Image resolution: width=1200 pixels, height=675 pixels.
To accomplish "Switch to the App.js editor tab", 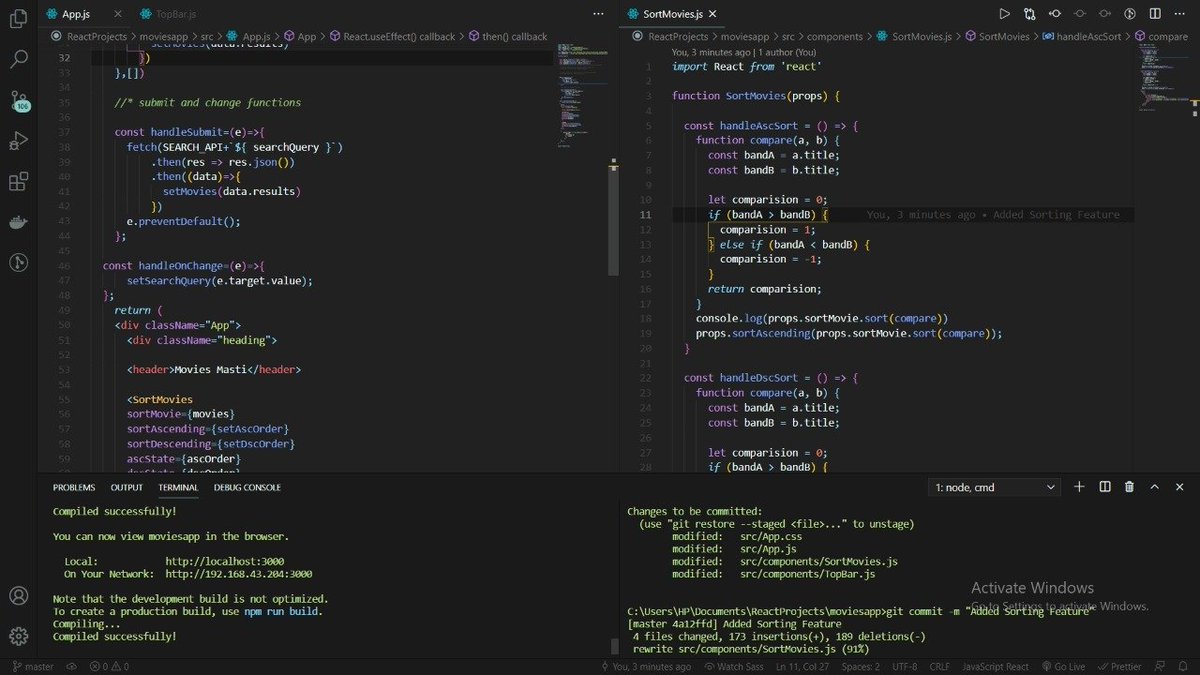I will pyautogui.click(x=75, y=14).
